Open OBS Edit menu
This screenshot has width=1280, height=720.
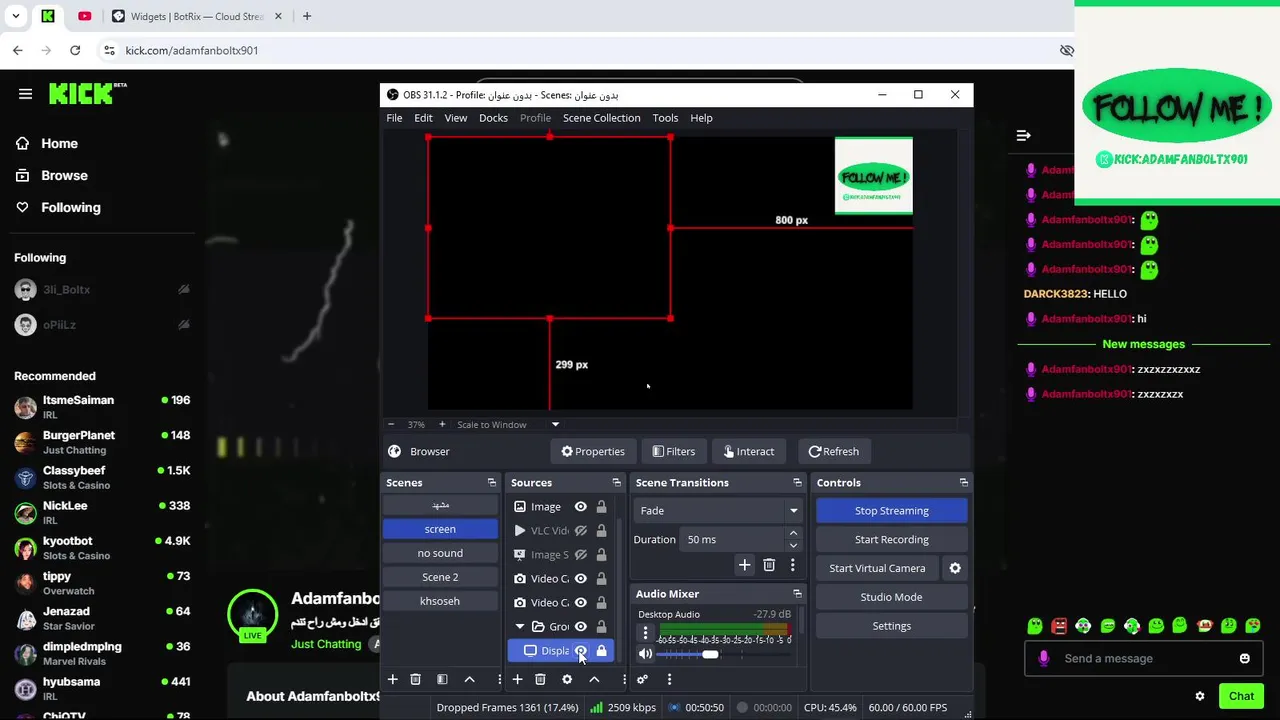click(x=423, y=118)
